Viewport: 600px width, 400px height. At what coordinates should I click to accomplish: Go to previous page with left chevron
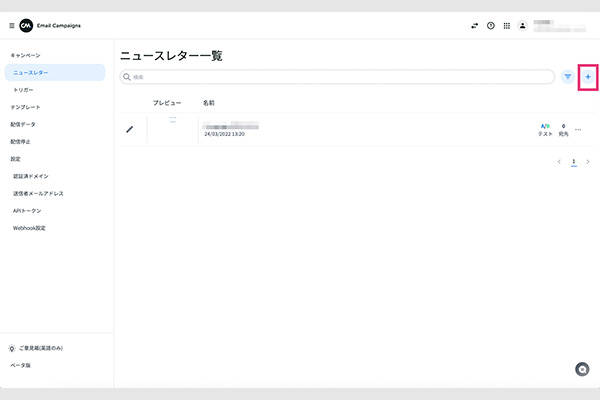(x=559, y=161)
